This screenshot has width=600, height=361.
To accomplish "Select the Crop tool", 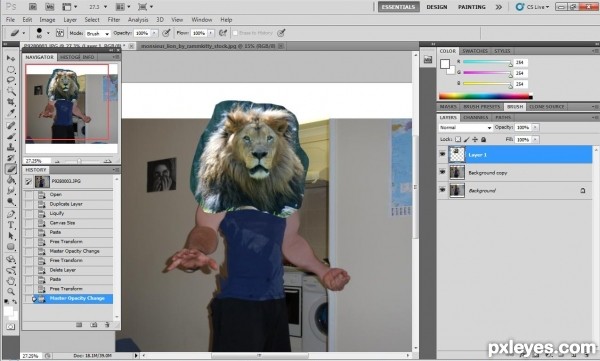I will tap(11, 102).
